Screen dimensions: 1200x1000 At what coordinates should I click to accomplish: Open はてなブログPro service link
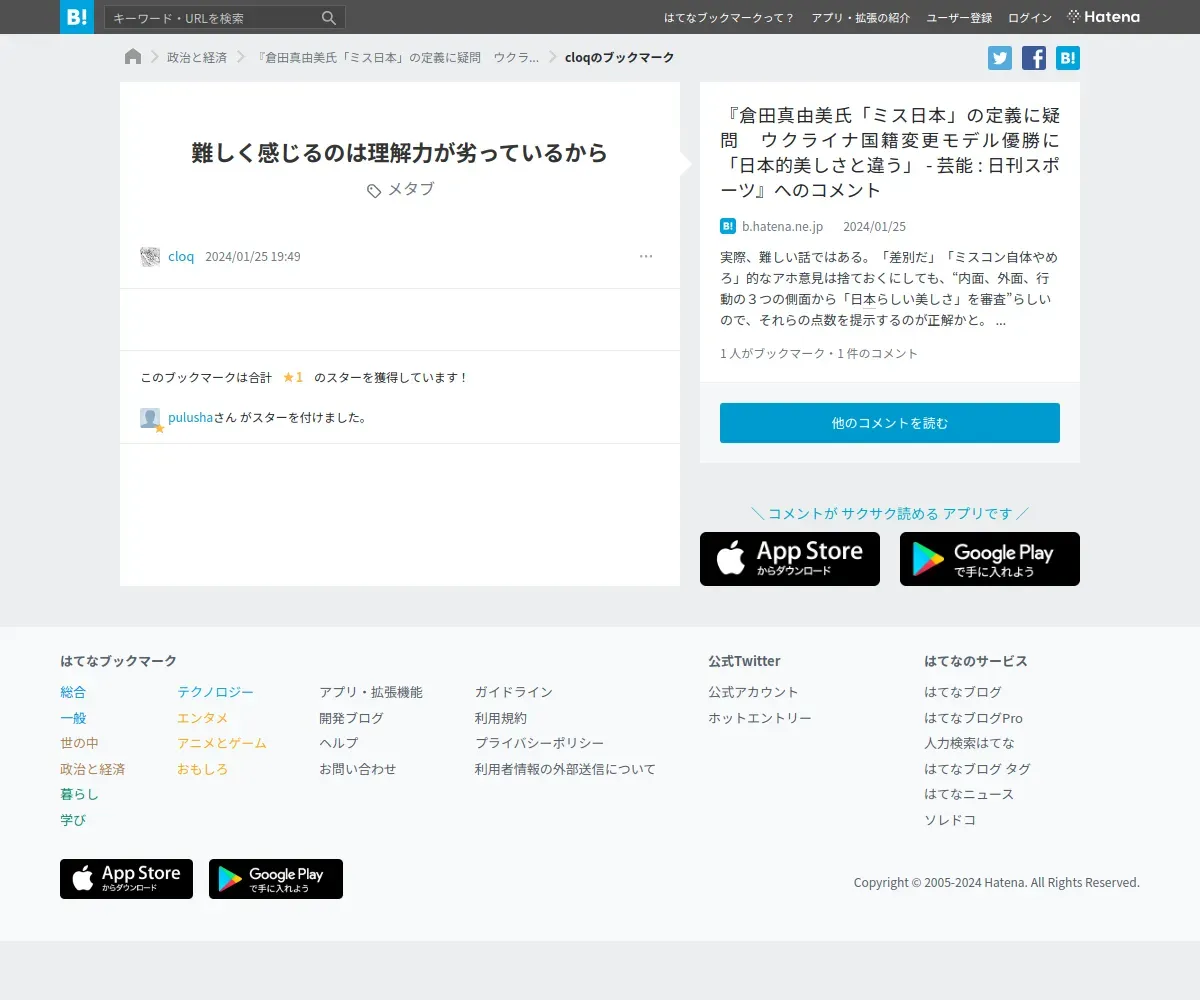[973, 718]
